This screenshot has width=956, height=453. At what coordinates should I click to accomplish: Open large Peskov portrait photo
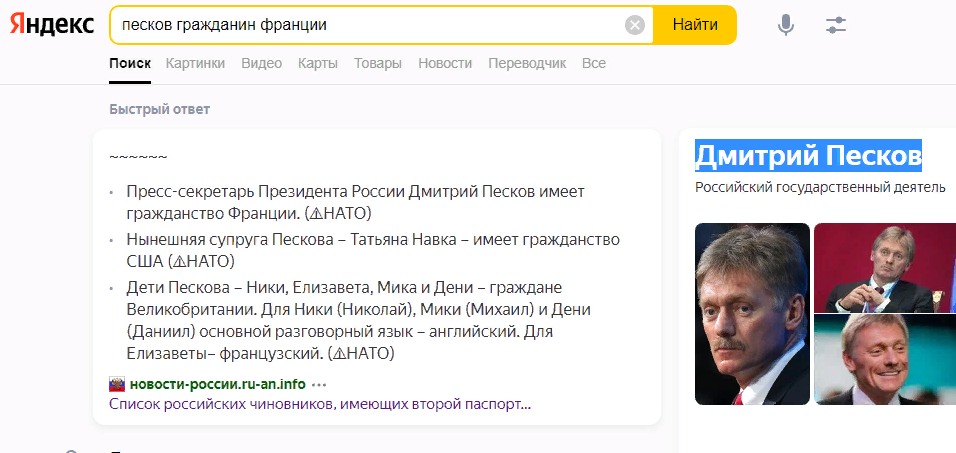(752, 314)
